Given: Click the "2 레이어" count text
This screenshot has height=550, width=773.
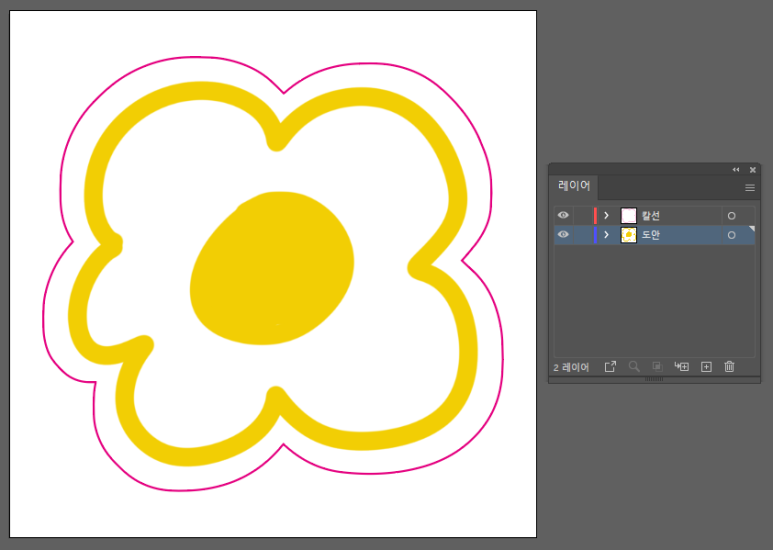Looking at the screenshot, I should point(571,368).
